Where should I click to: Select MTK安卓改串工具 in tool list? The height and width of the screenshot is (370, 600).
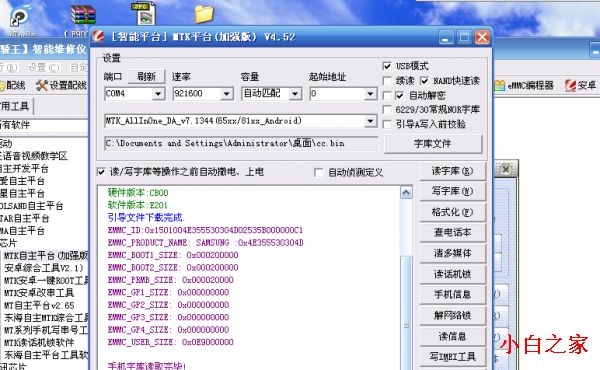click(39, 293)
